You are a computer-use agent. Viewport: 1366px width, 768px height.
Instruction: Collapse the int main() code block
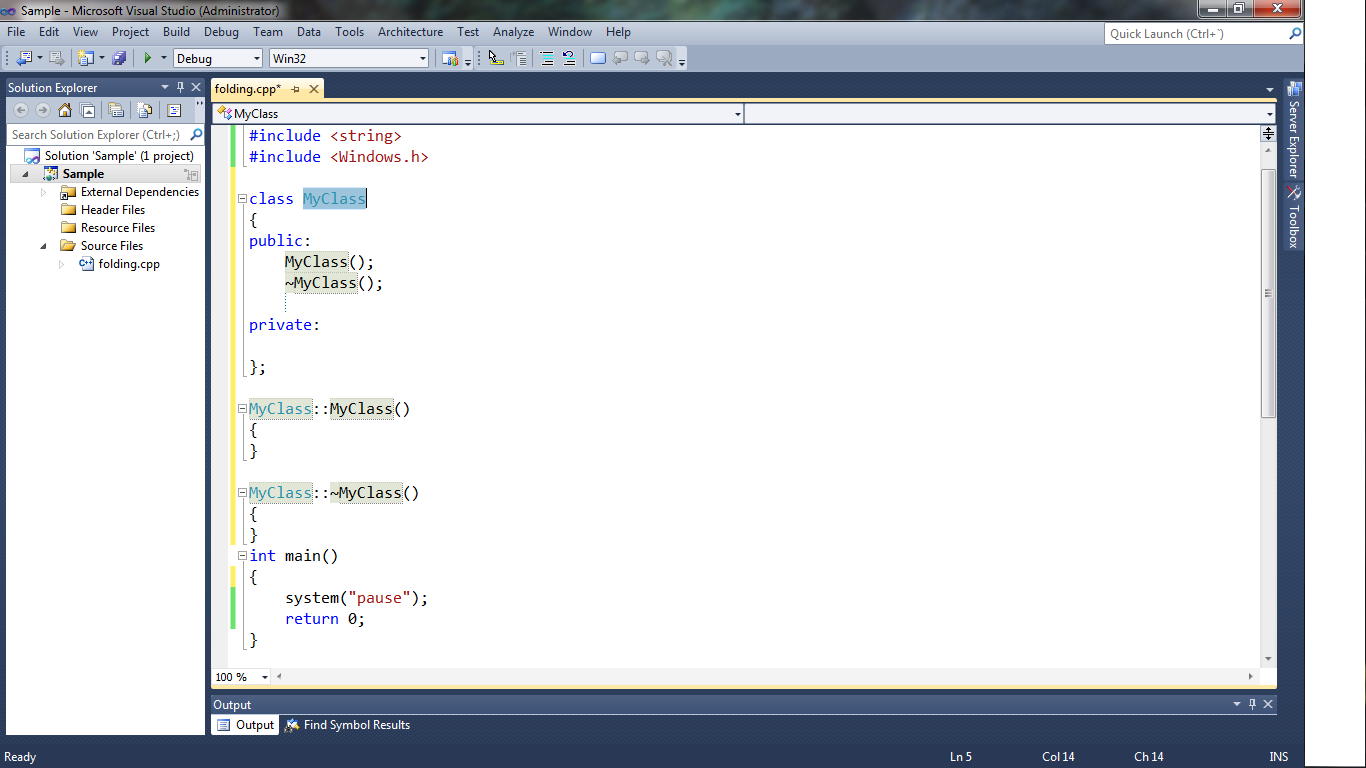(242, 556)
